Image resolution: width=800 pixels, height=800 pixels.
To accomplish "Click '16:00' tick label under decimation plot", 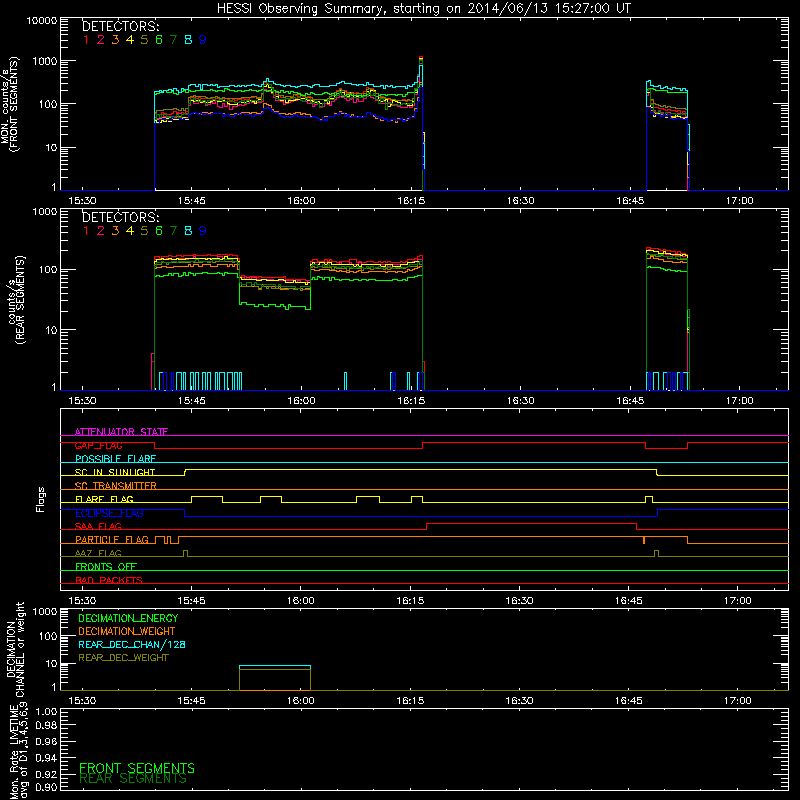I will tap(301, 701).
